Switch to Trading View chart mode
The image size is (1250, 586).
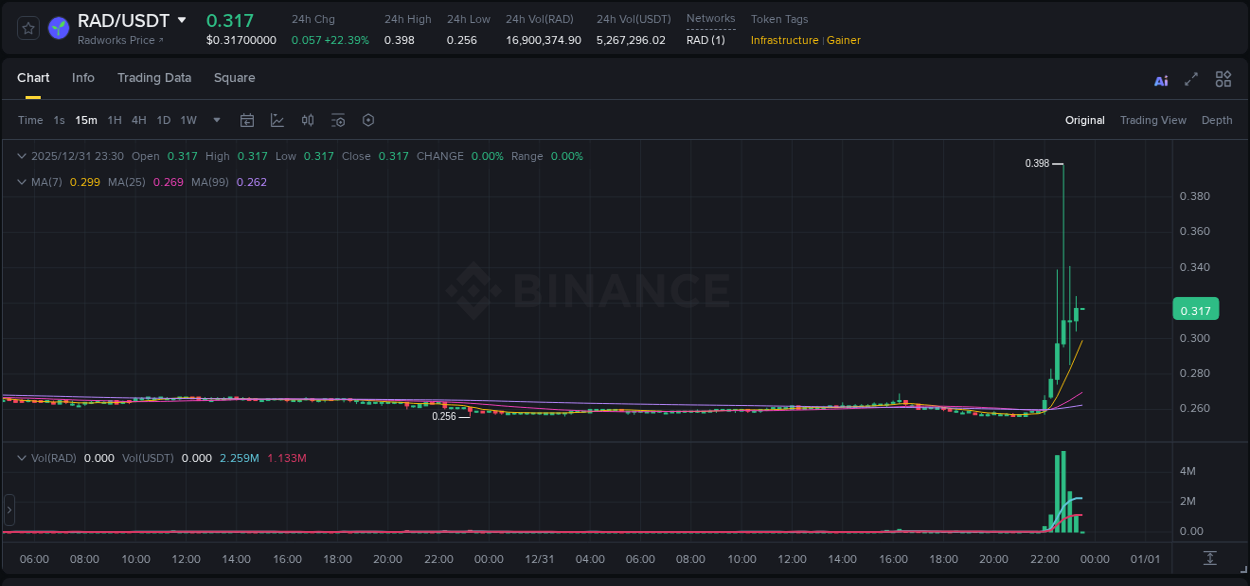point(1153,120)
